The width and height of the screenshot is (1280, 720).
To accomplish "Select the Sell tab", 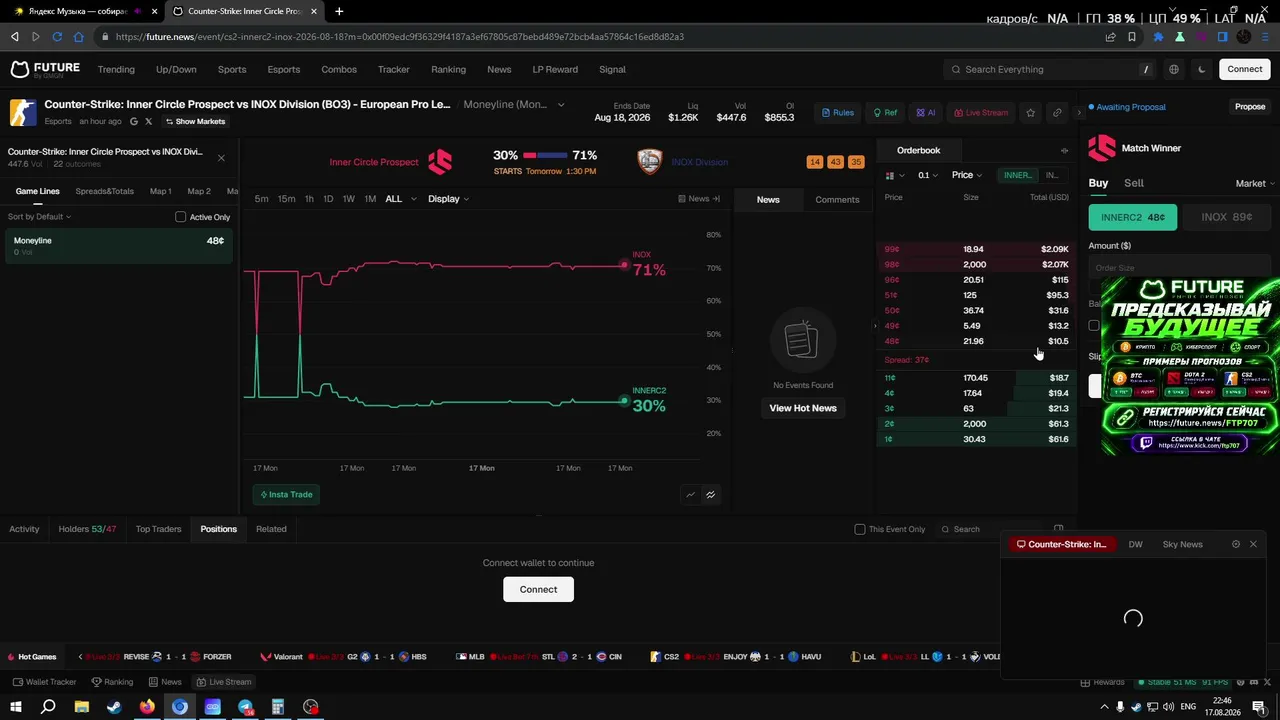I will [x=1134, y=183].
